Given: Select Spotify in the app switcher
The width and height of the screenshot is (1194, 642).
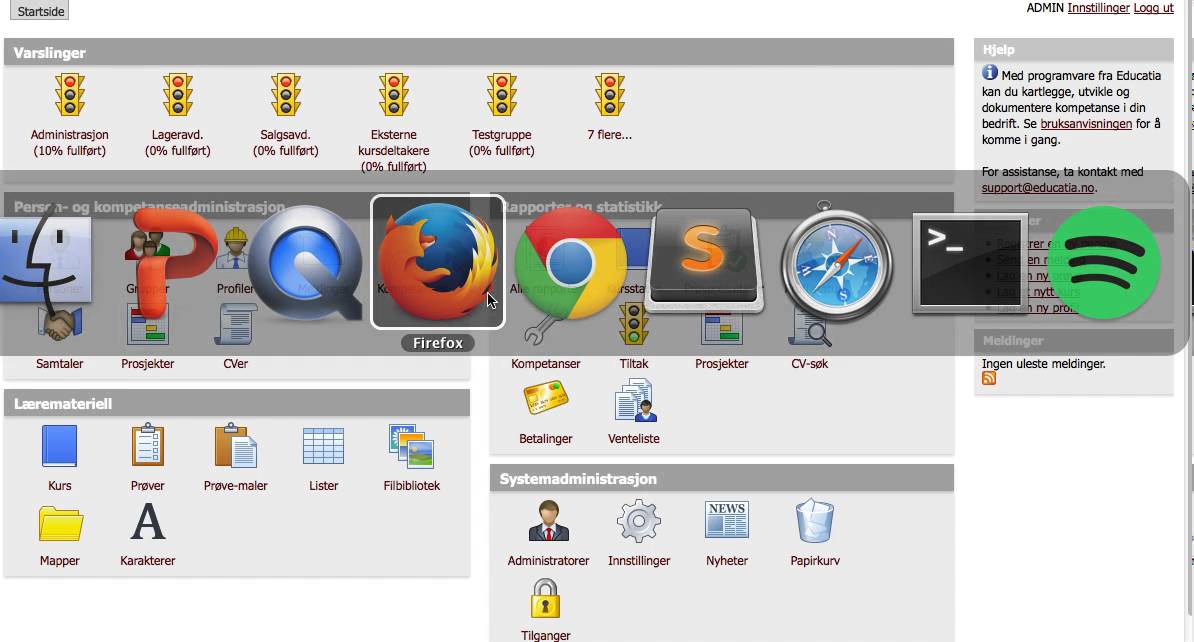Looking at the screenshot, I should (1104, 263).
